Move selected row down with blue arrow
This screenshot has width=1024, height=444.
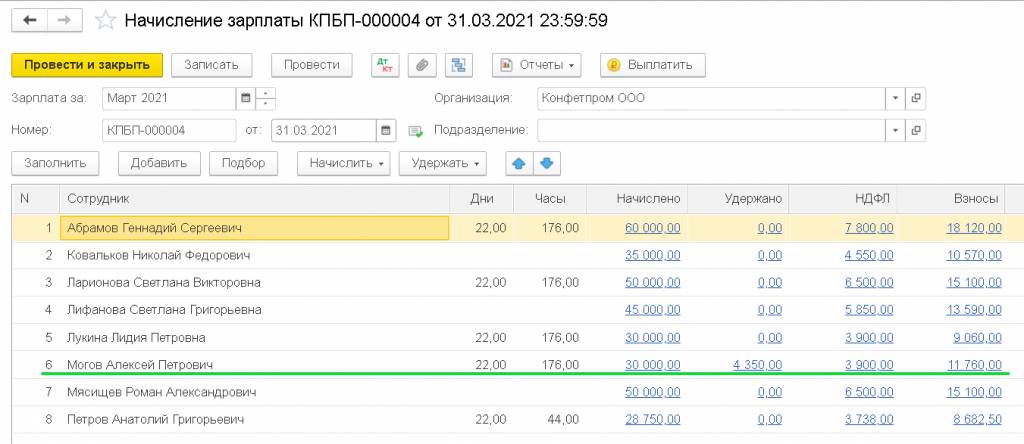[x=547, y=163]
